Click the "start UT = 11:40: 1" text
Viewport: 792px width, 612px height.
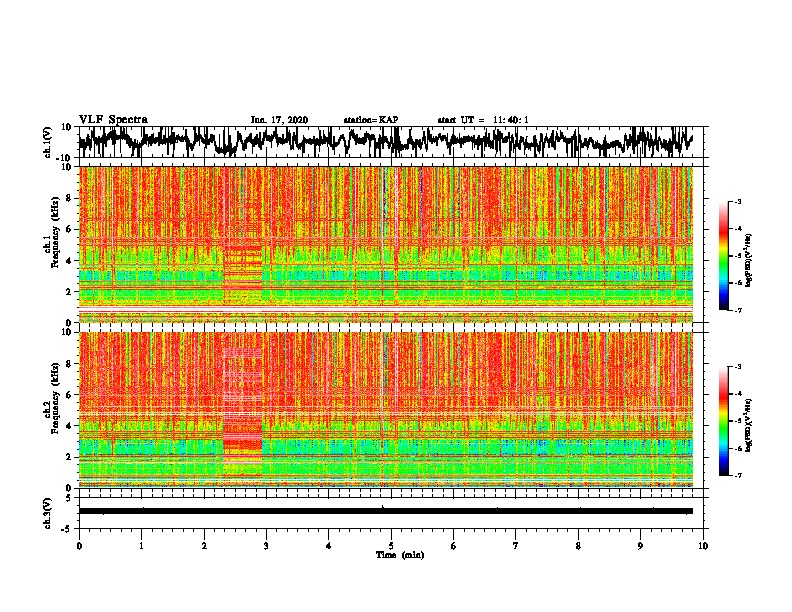tap(483, 120)
